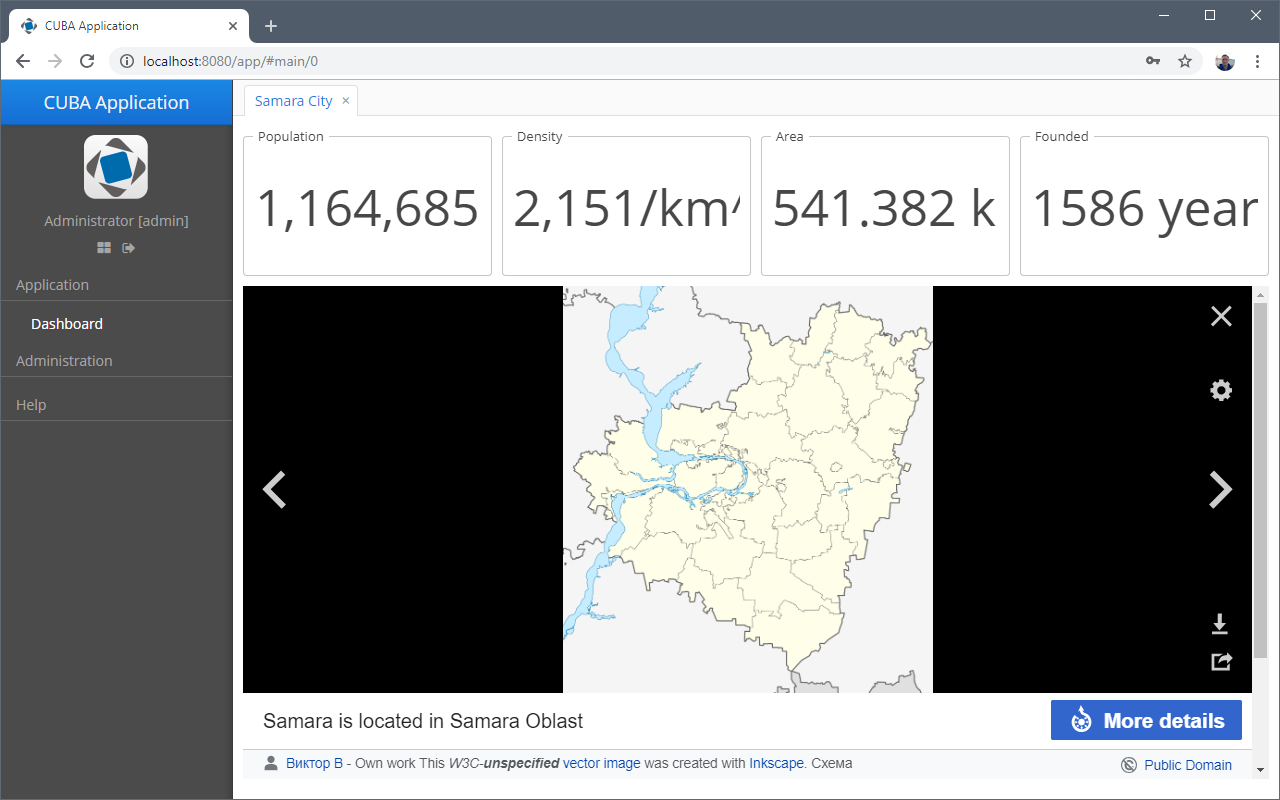Close the image viewer with the X icon
Image resolution: width=1280 pixels, height=800 pixels.
pyautogui.click(x=1221, y=317)
